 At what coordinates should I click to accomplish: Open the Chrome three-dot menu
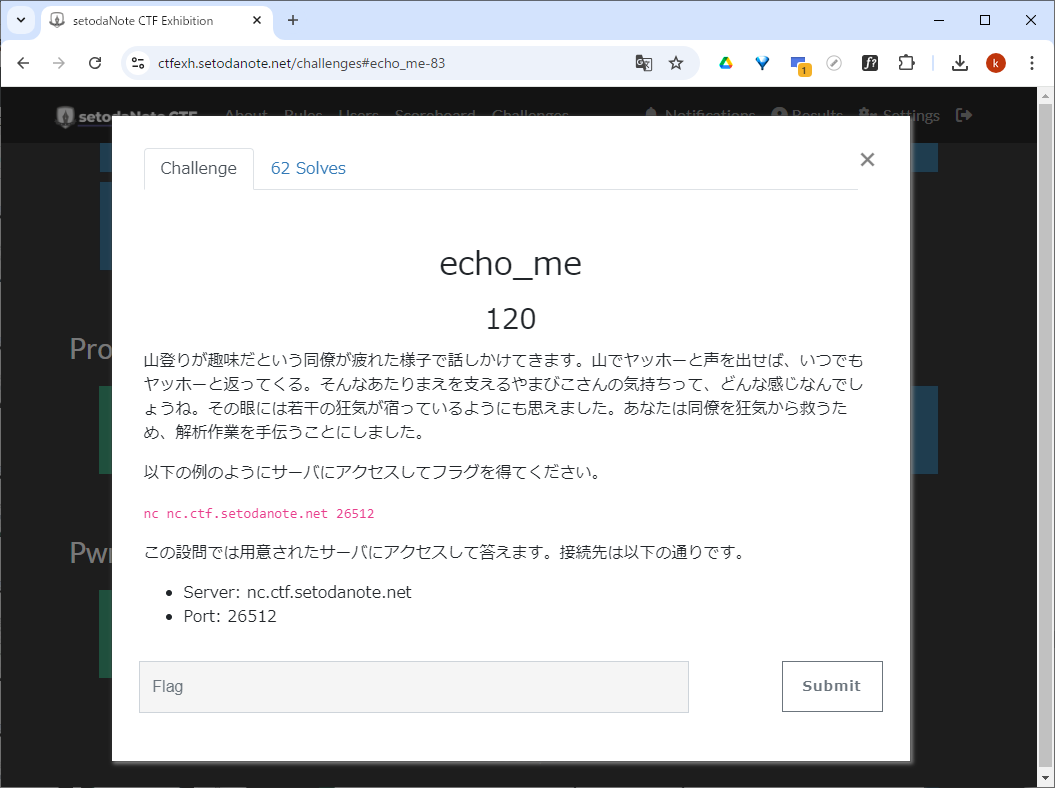[x=1031, y=63]
